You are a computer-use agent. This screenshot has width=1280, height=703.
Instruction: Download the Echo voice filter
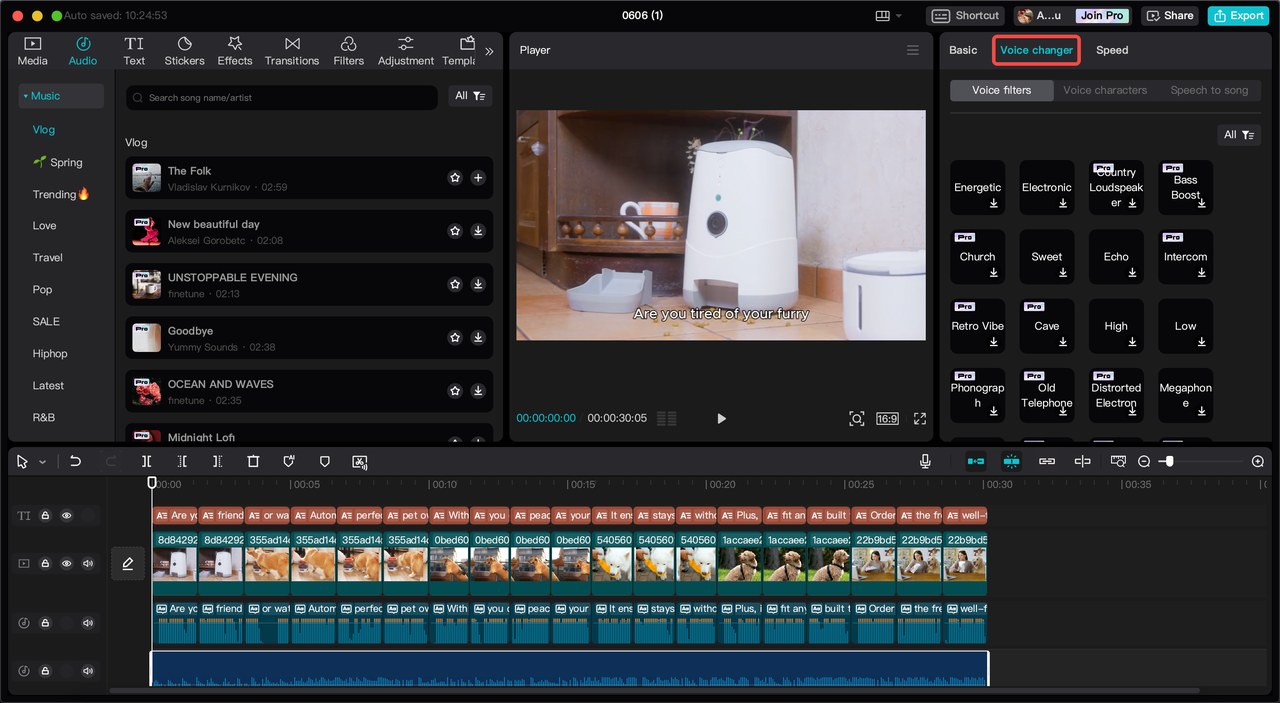coord(1132,272)
